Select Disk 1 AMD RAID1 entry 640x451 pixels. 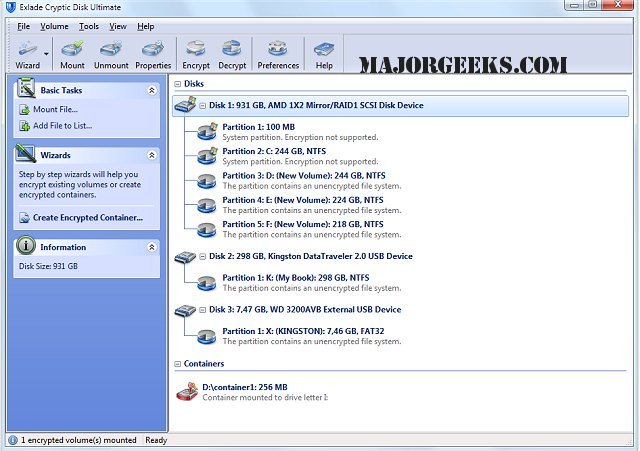(400, 106)
